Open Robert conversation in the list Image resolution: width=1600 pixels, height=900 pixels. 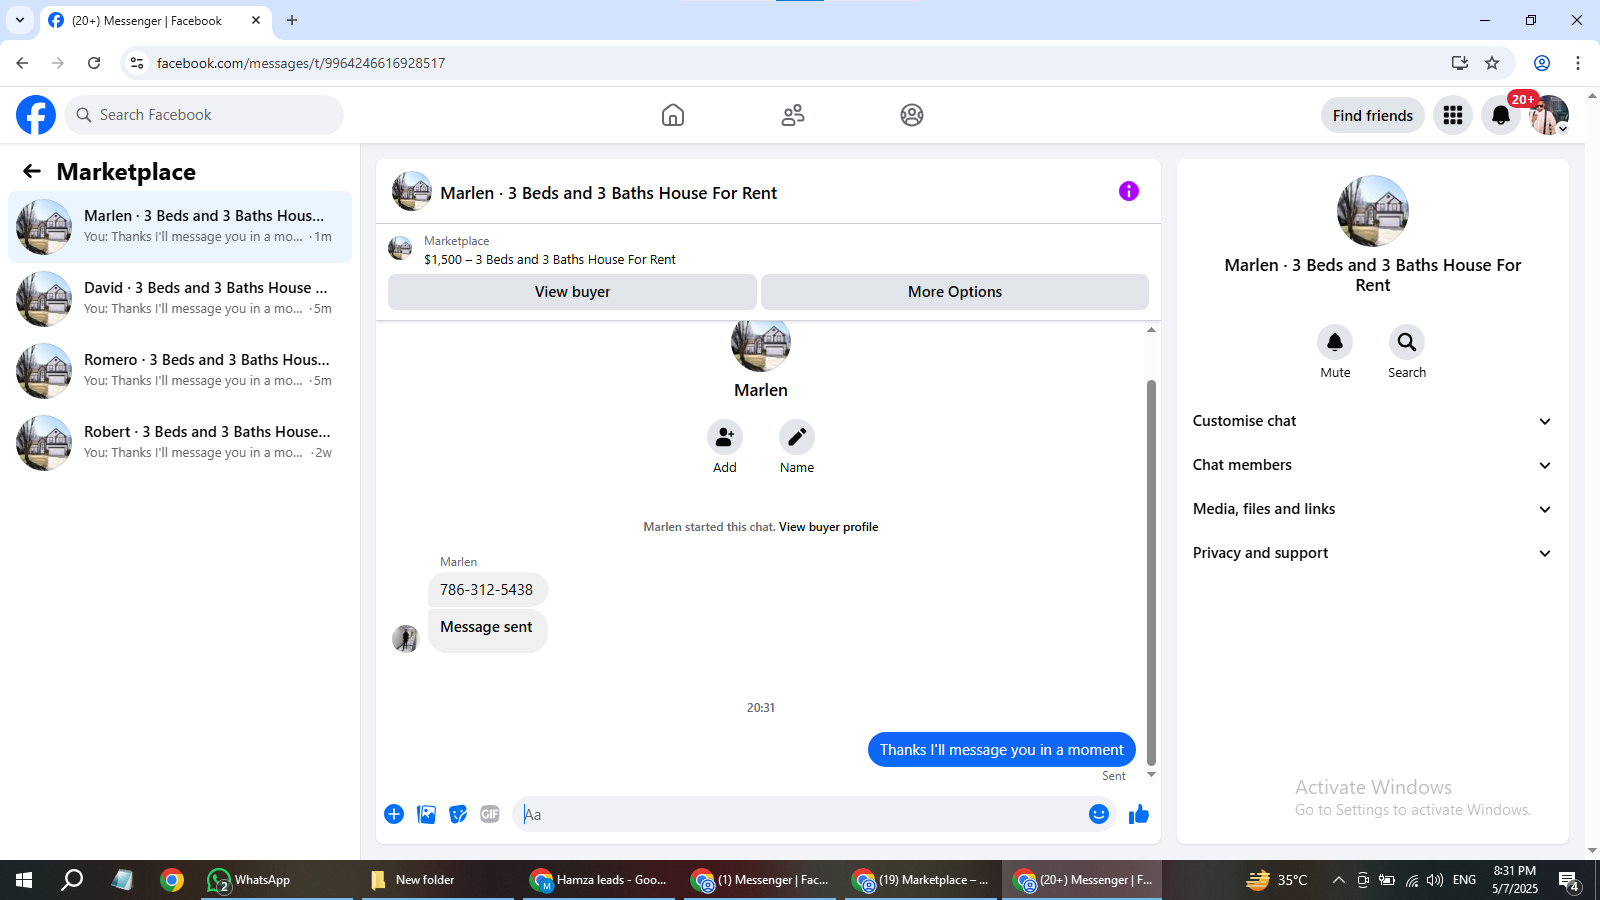pyautogui.click(x=180, y=443)
